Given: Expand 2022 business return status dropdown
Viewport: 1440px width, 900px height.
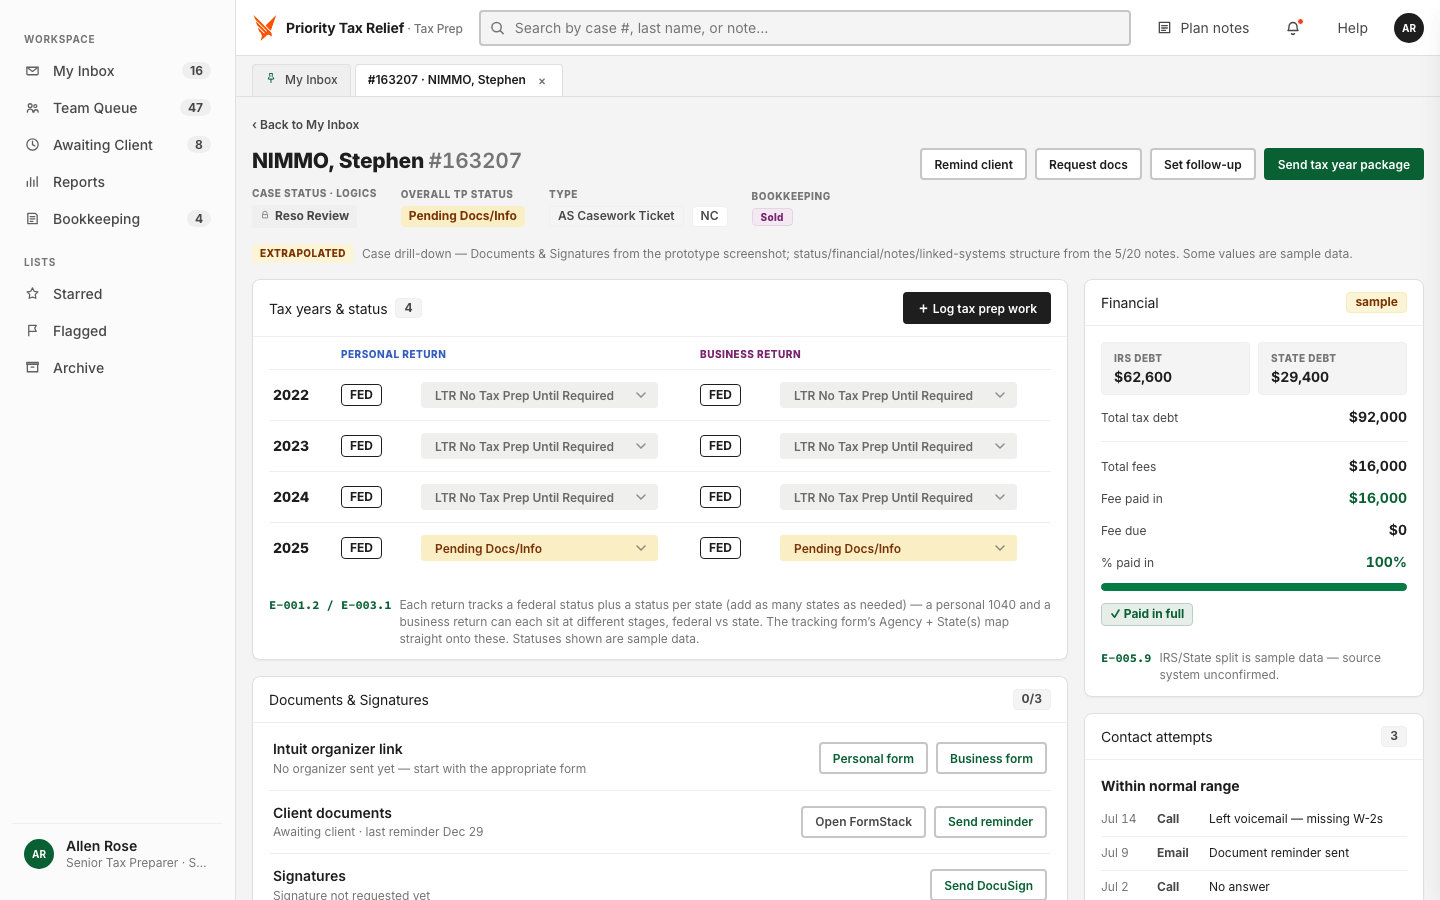Looking at the screenshot, I should point(898,395).
